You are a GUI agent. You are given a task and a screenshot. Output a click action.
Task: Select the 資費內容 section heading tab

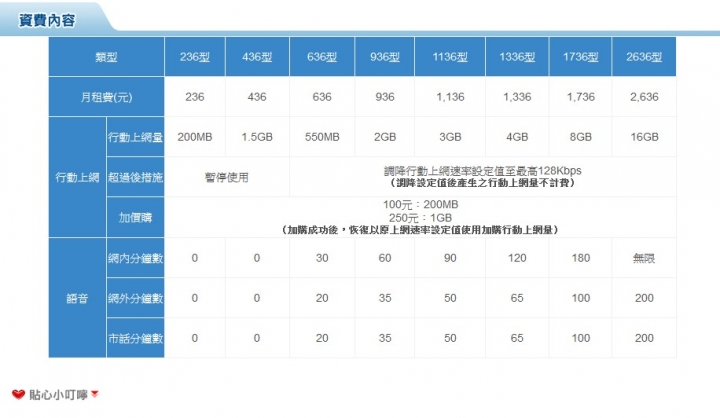(x=47, y=20)
